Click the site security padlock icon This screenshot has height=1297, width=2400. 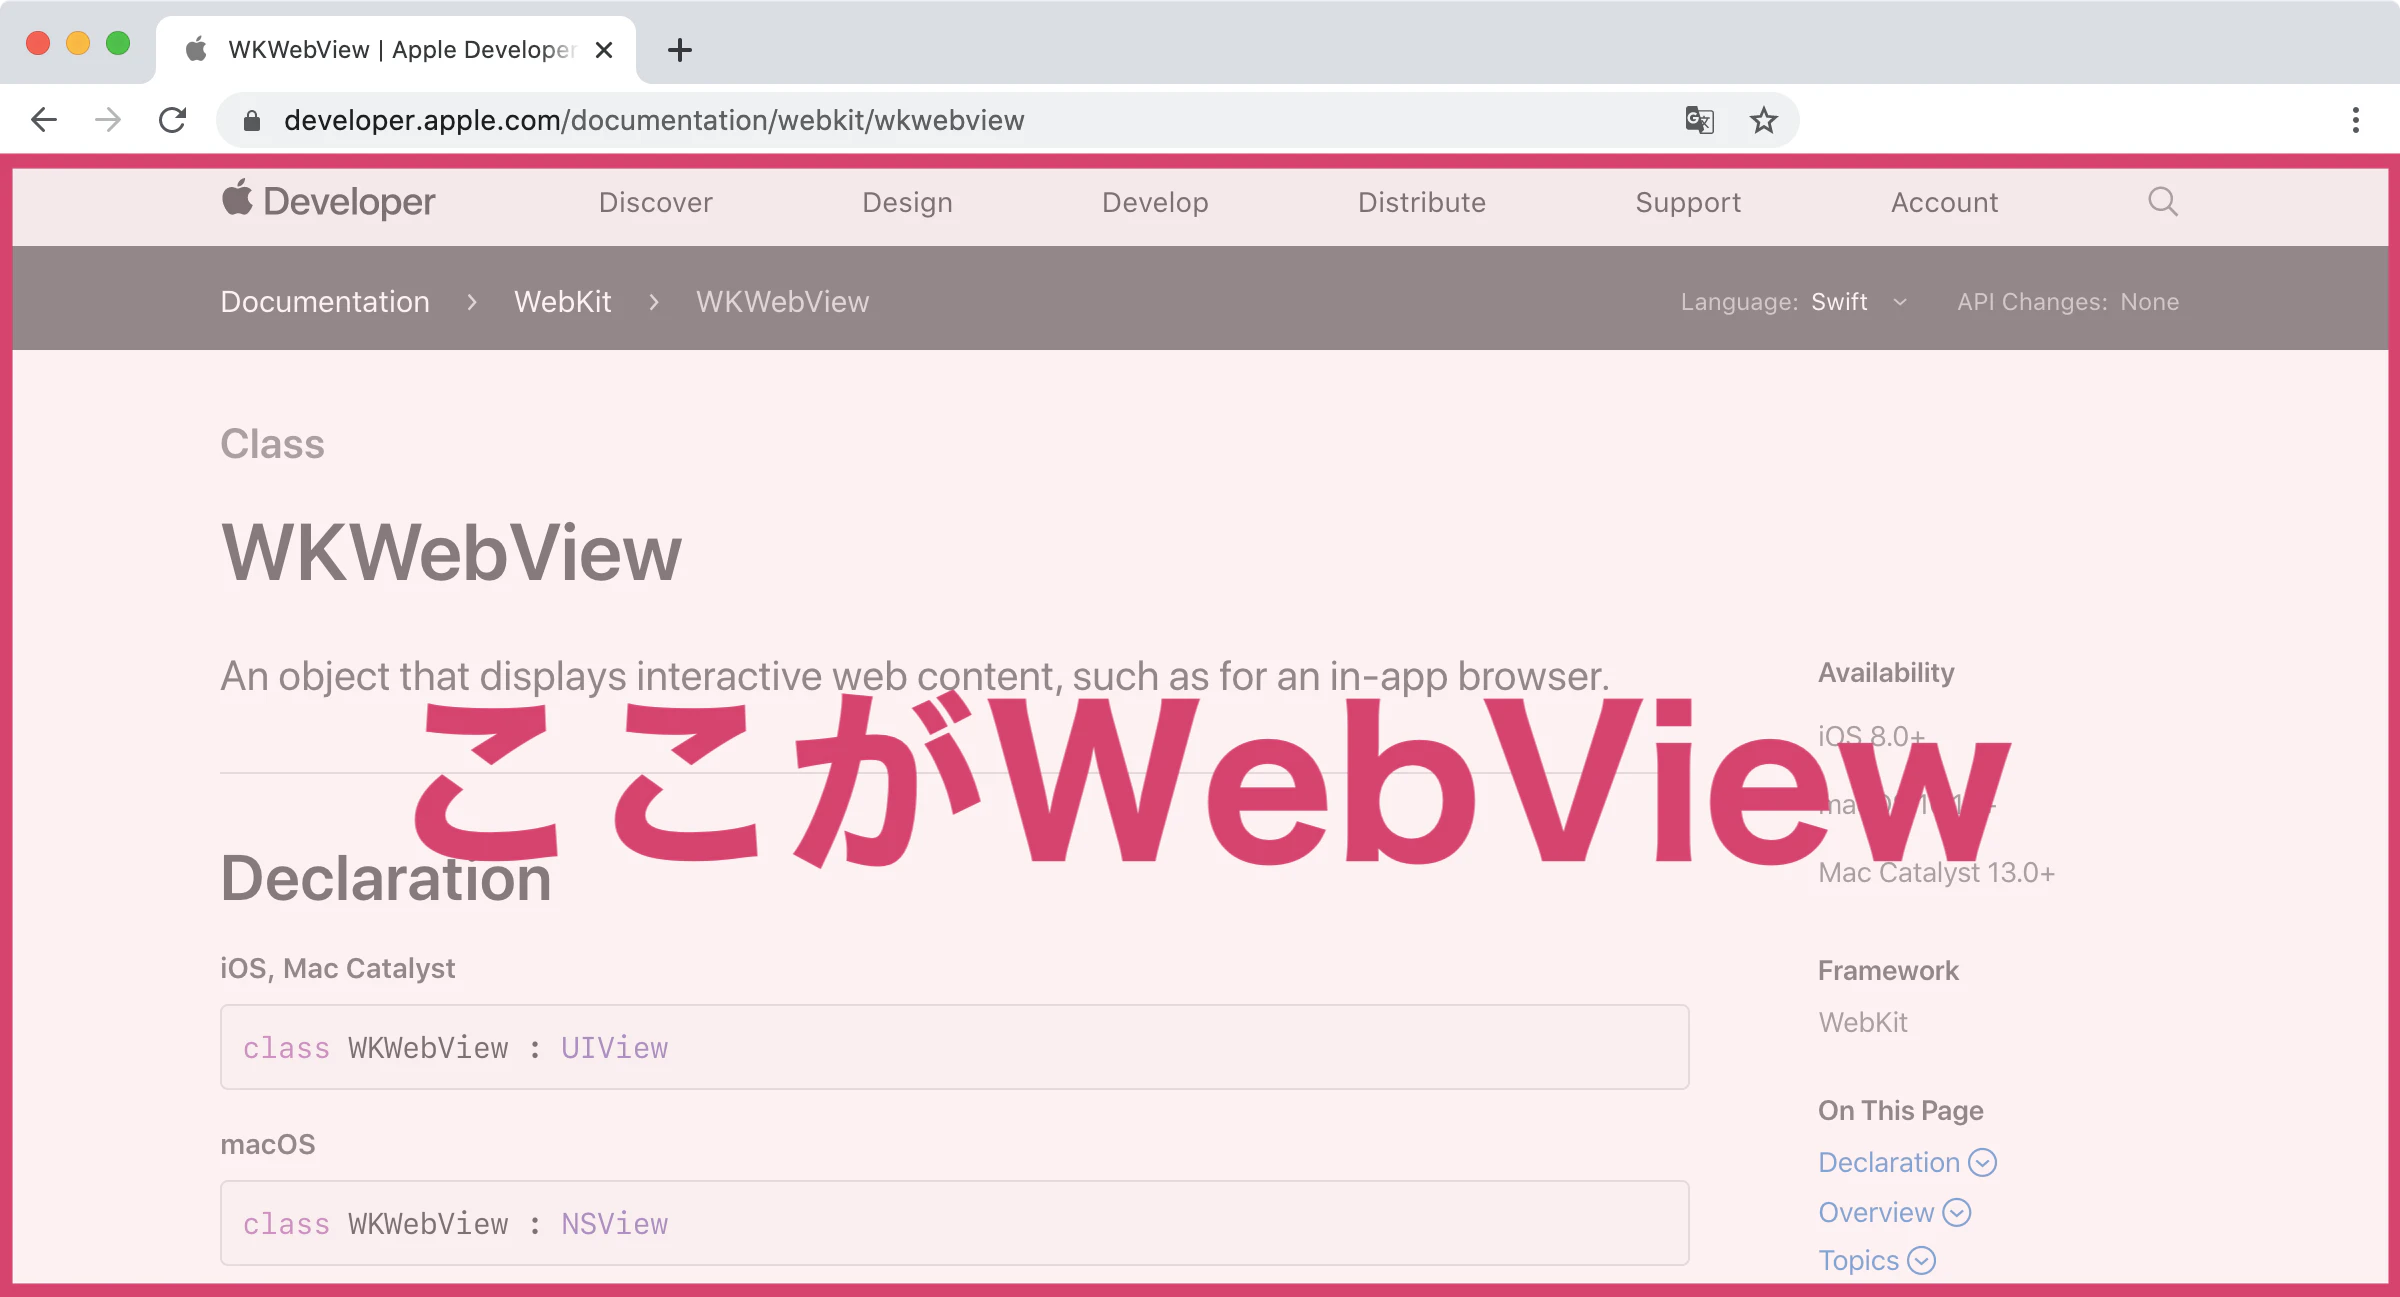pos(252,119)
